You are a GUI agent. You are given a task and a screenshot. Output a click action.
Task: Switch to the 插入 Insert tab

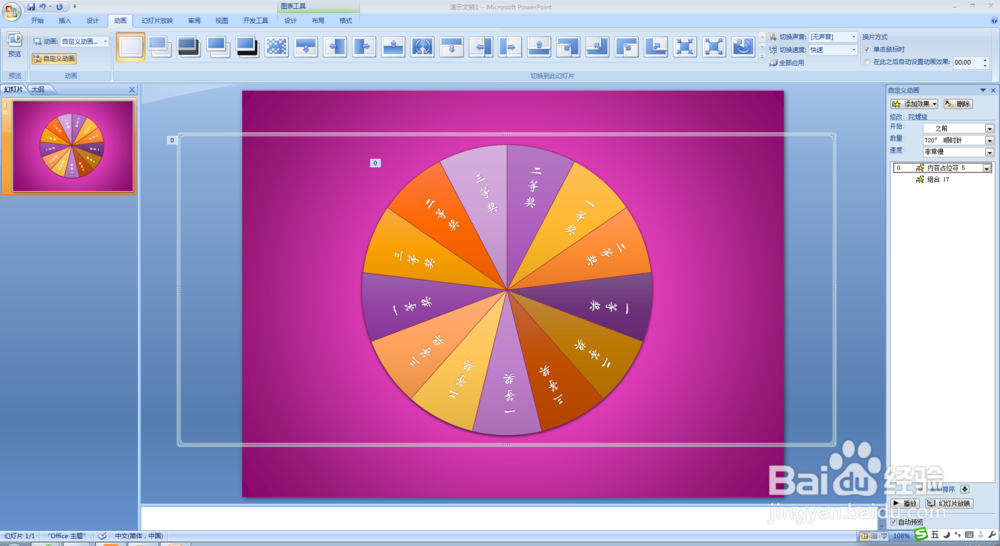pyautogui.click(x=65, y=20)
